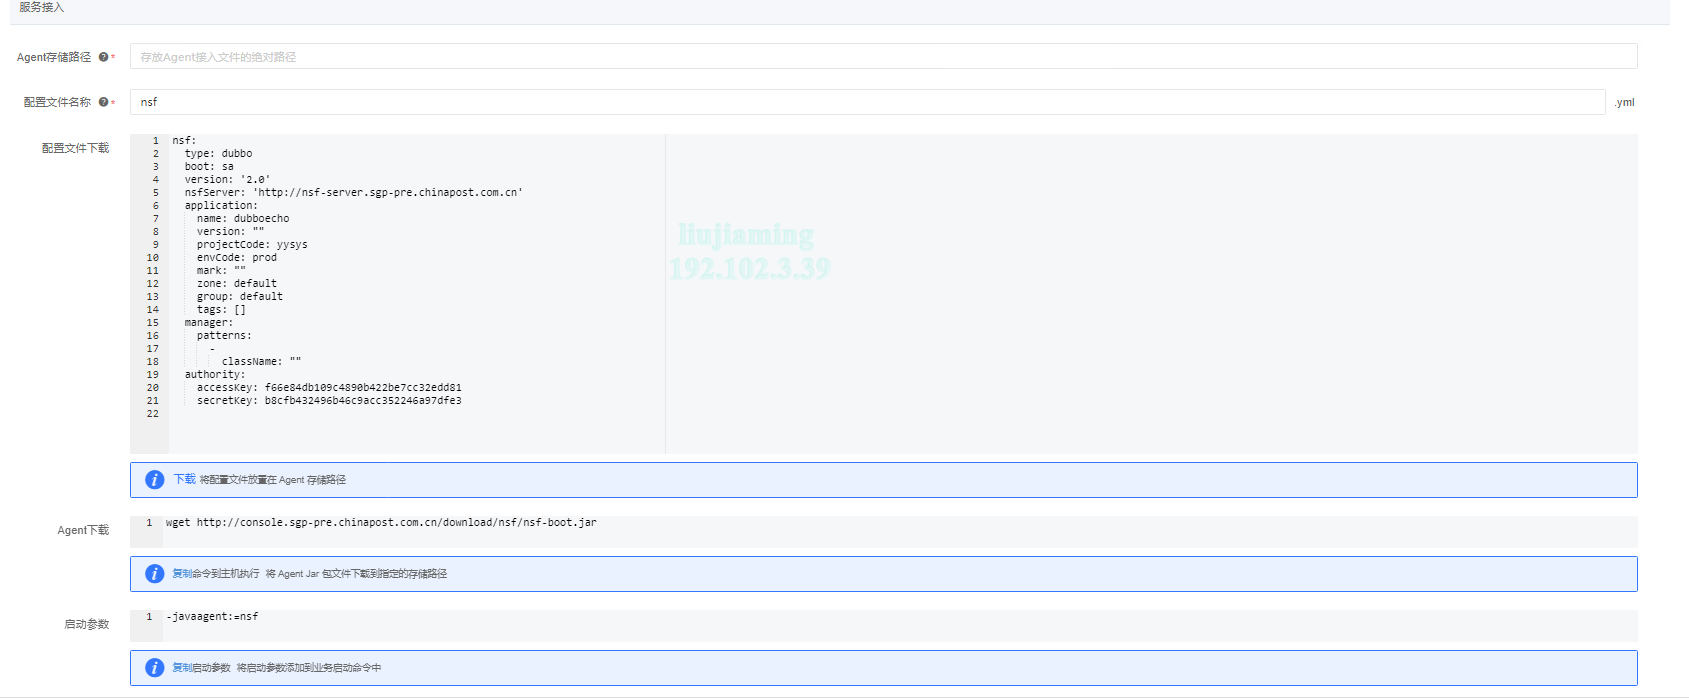The width and height of the screenshot is (1689, 699).
Task: Click info icon in the 下载 banner
Action: tap(154, 480)
